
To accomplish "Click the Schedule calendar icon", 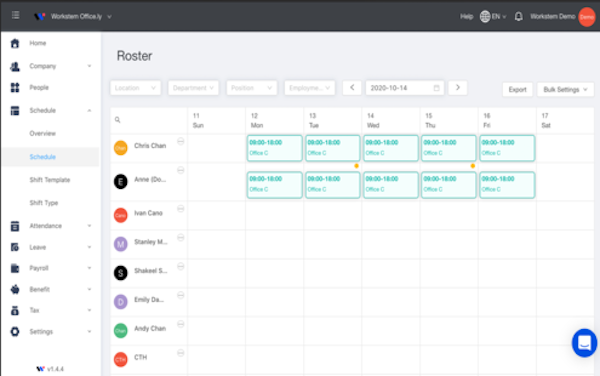I will point(15,111).
